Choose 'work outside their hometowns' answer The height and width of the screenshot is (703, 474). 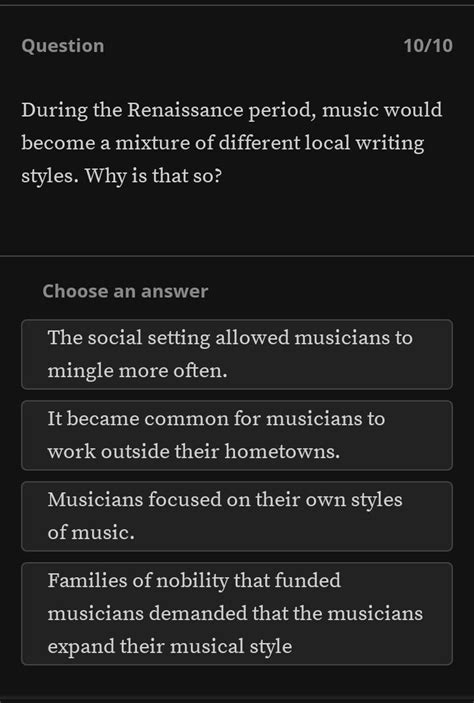point(237,435)
